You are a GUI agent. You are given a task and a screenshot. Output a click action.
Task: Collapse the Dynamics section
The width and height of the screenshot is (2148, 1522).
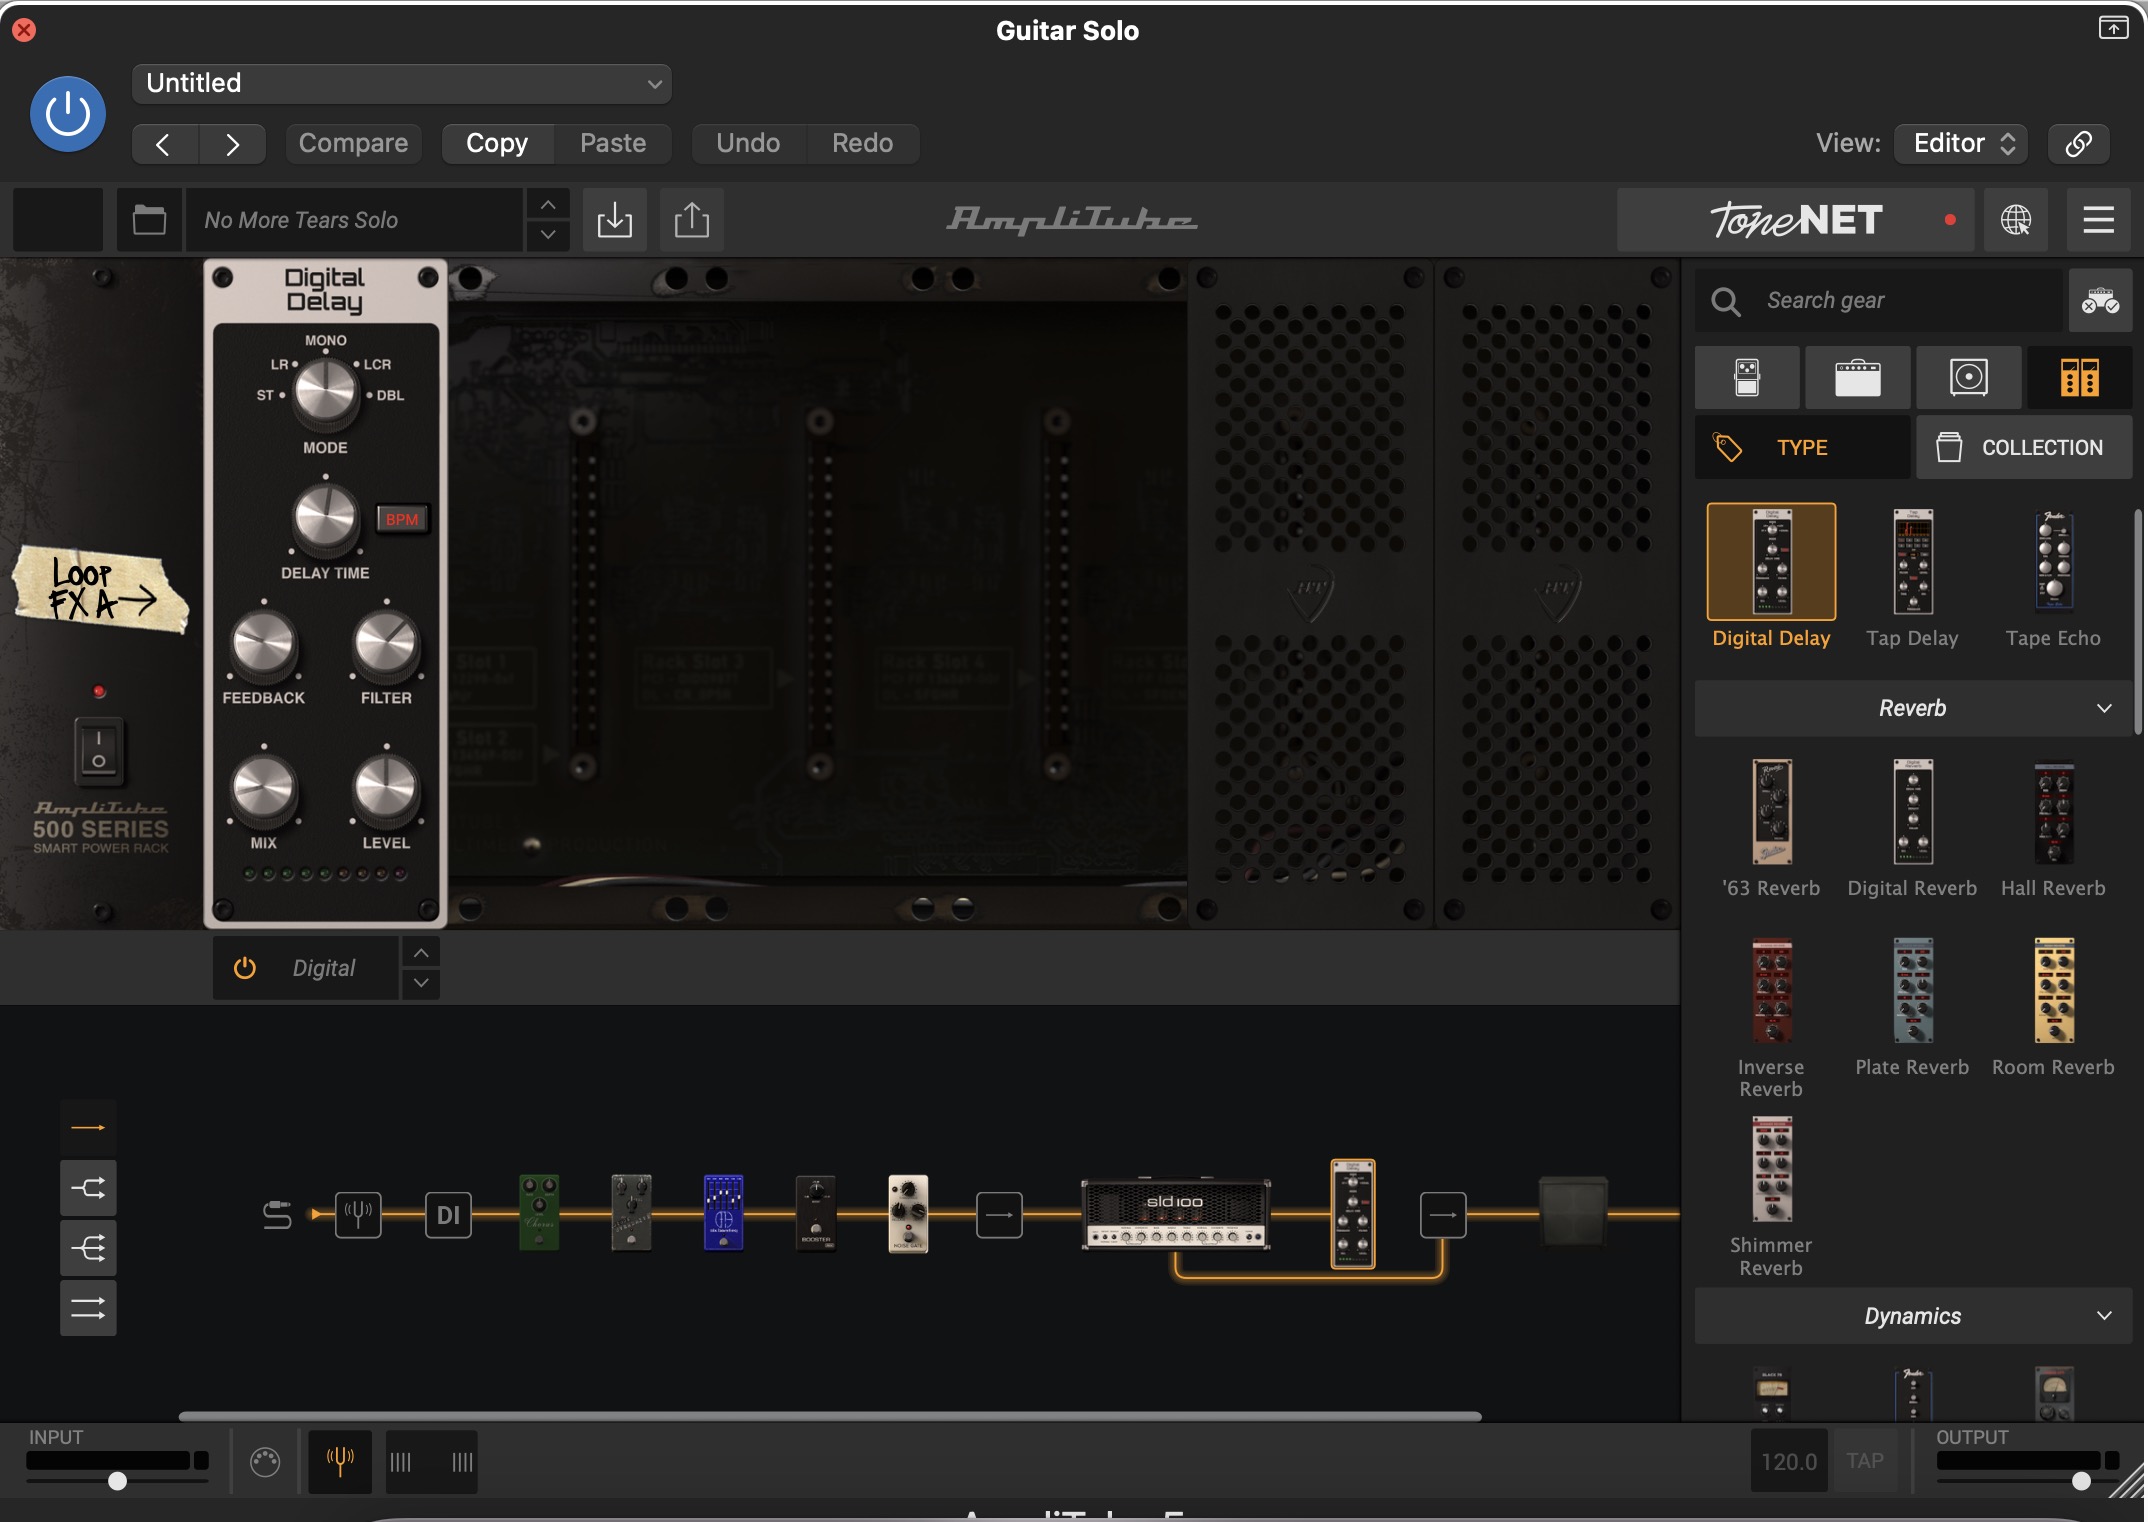coord(1913,1316)
